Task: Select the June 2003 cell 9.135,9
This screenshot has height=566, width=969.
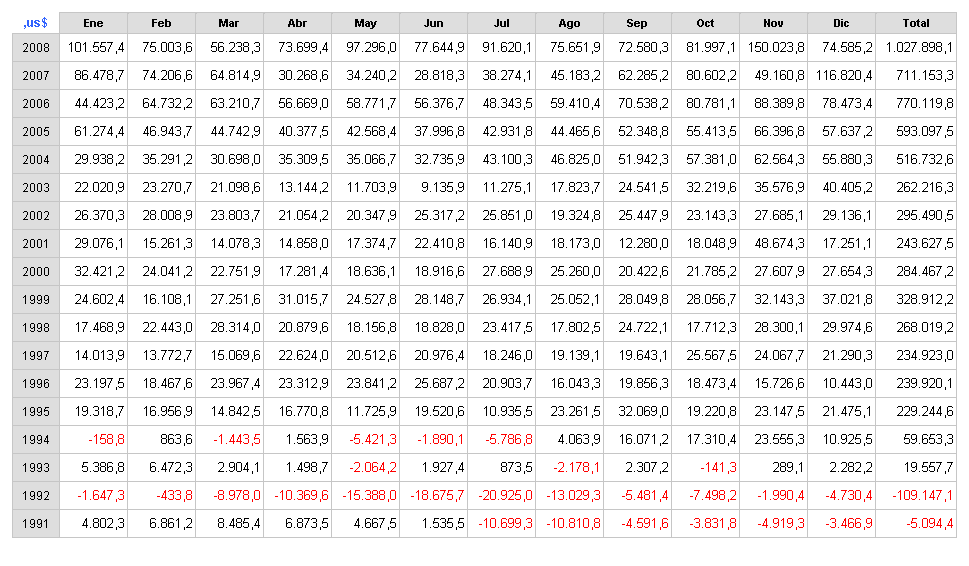Action: click(442, 187)
